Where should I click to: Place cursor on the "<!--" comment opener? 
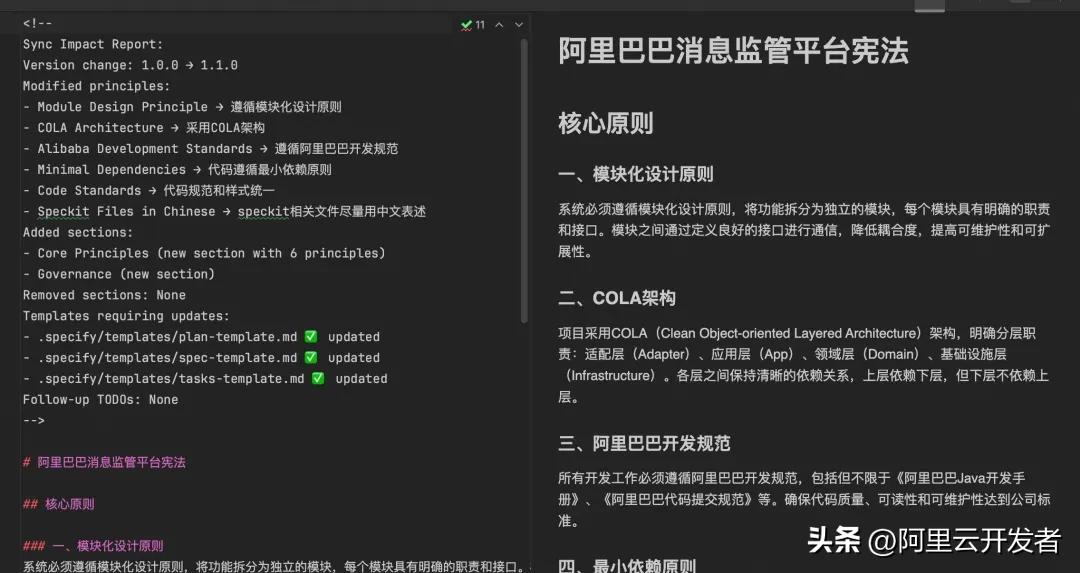[x=37, y=23]
